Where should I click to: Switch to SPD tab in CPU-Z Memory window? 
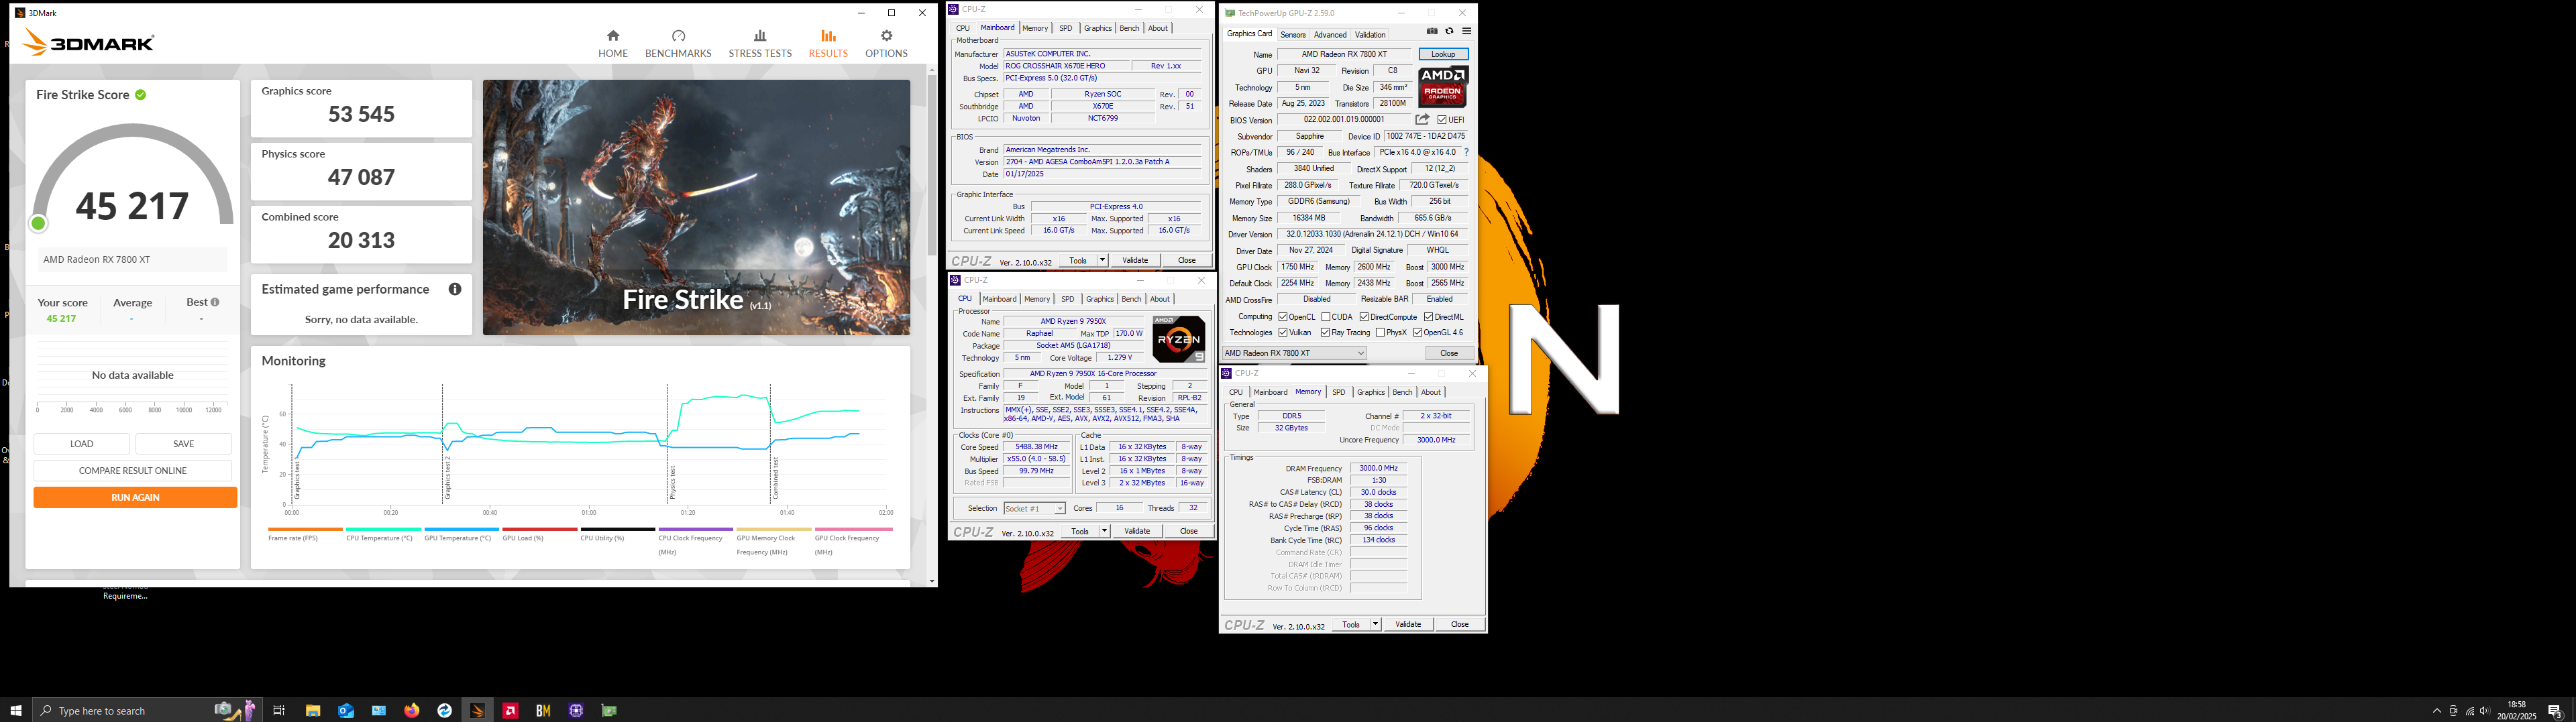1339,392
